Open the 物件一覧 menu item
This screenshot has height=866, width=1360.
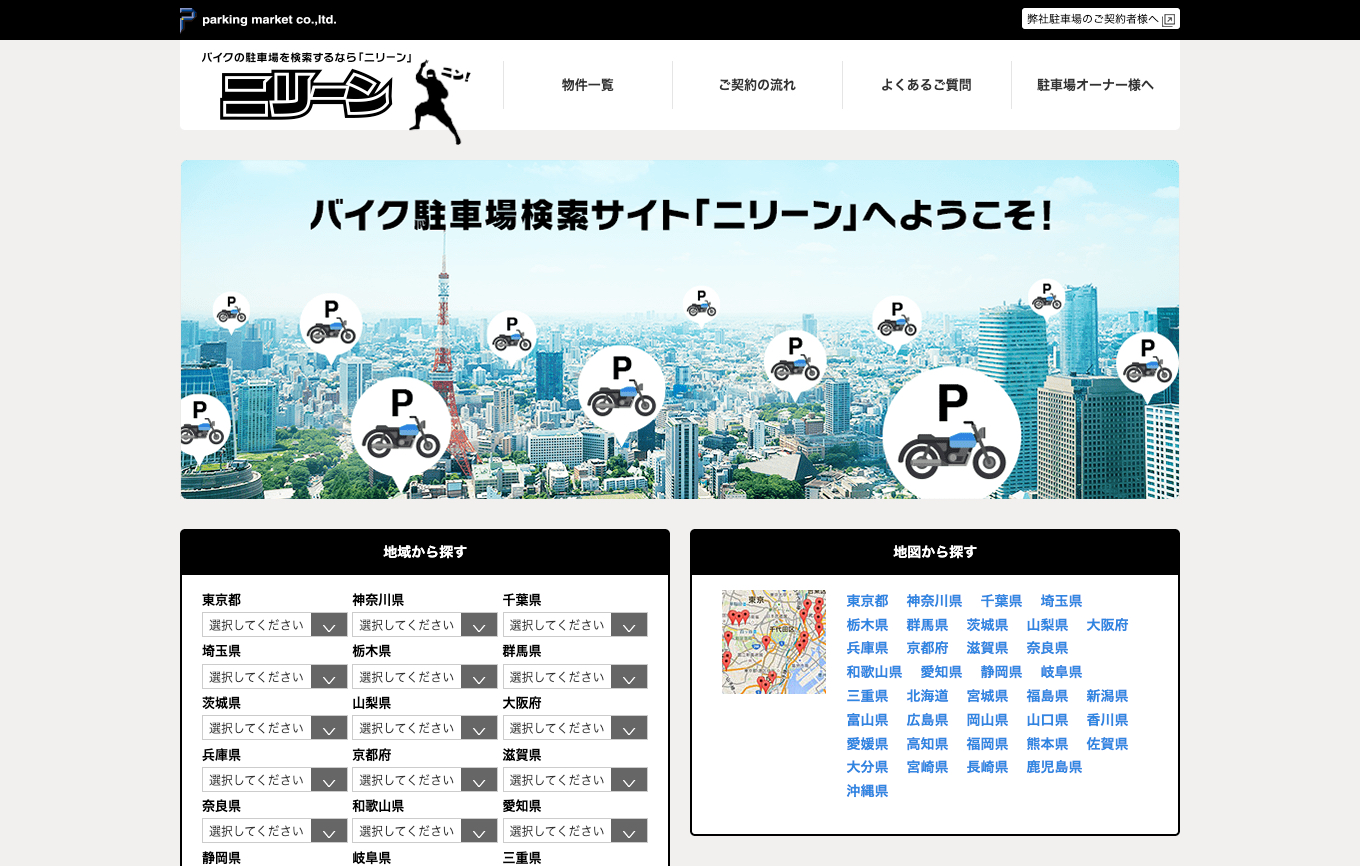click(x=588, y=85)
